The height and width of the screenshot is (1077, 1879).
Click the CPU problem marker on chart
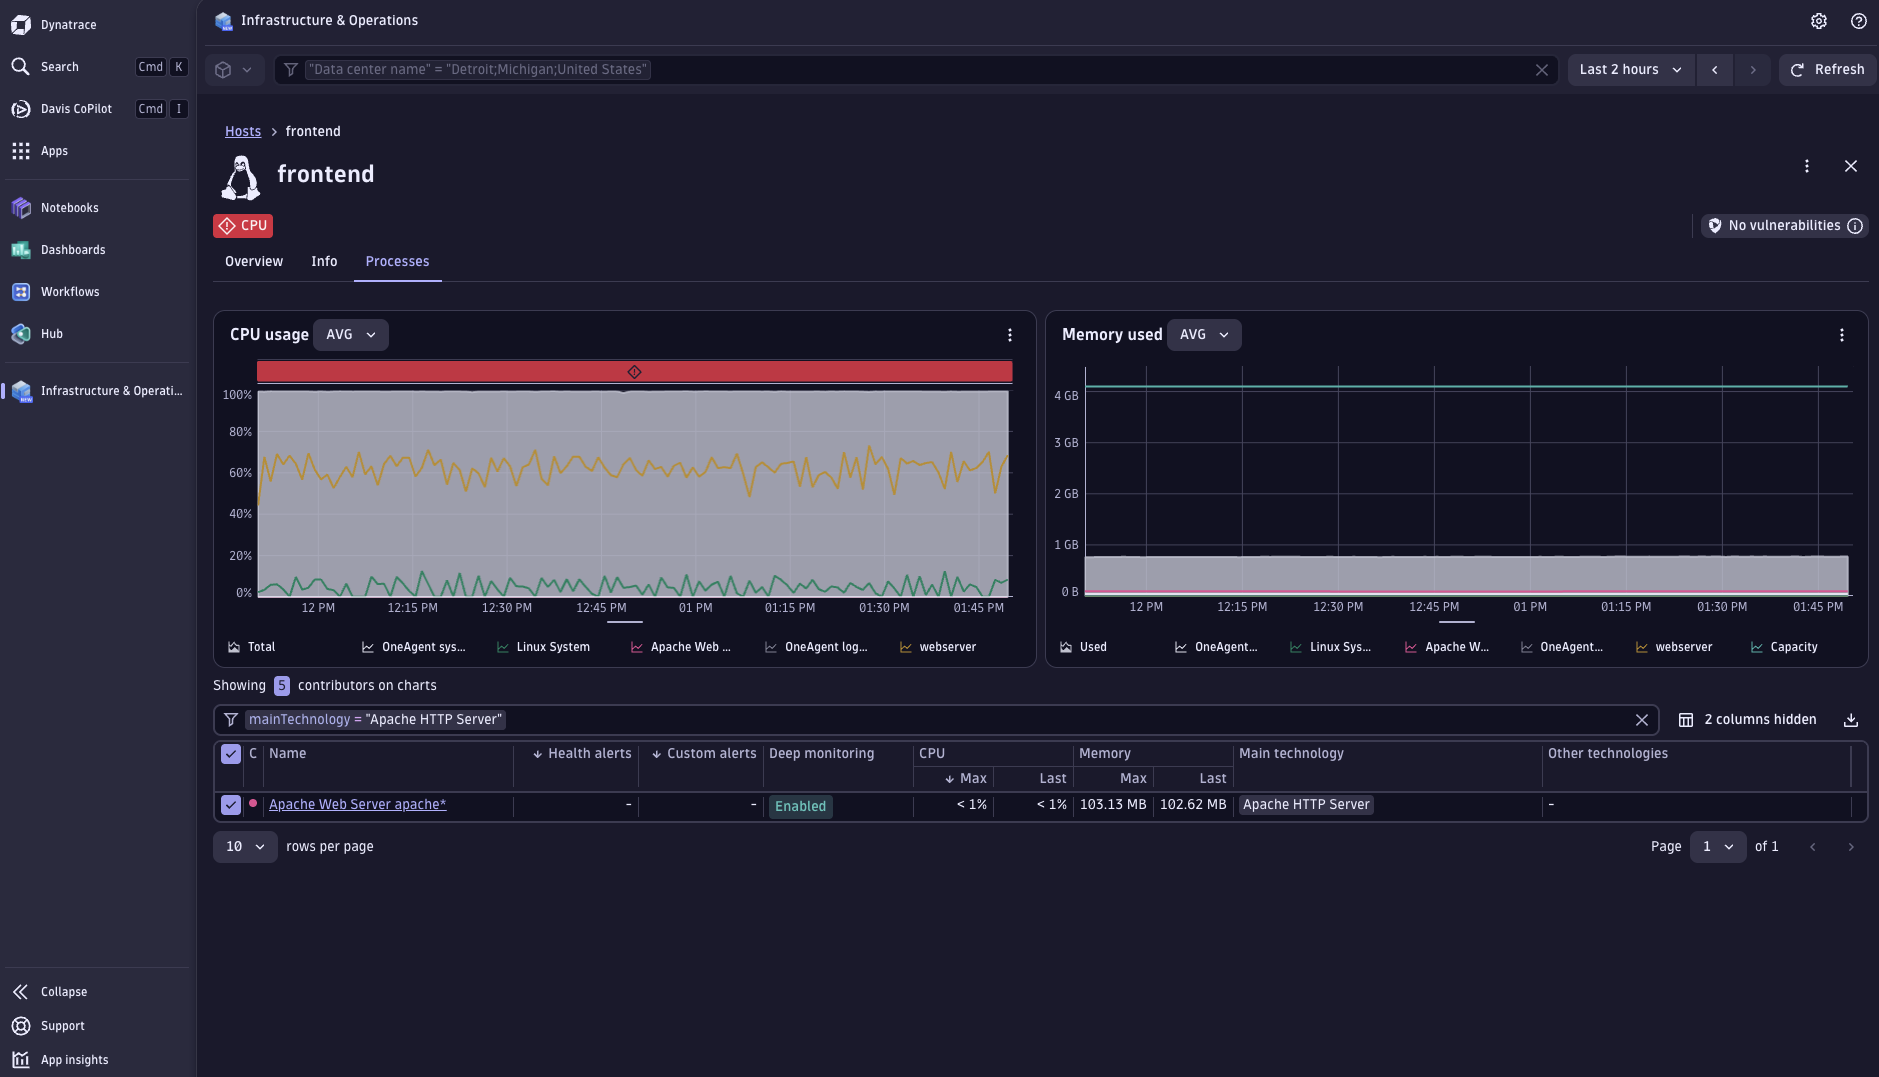coord(634,372)
